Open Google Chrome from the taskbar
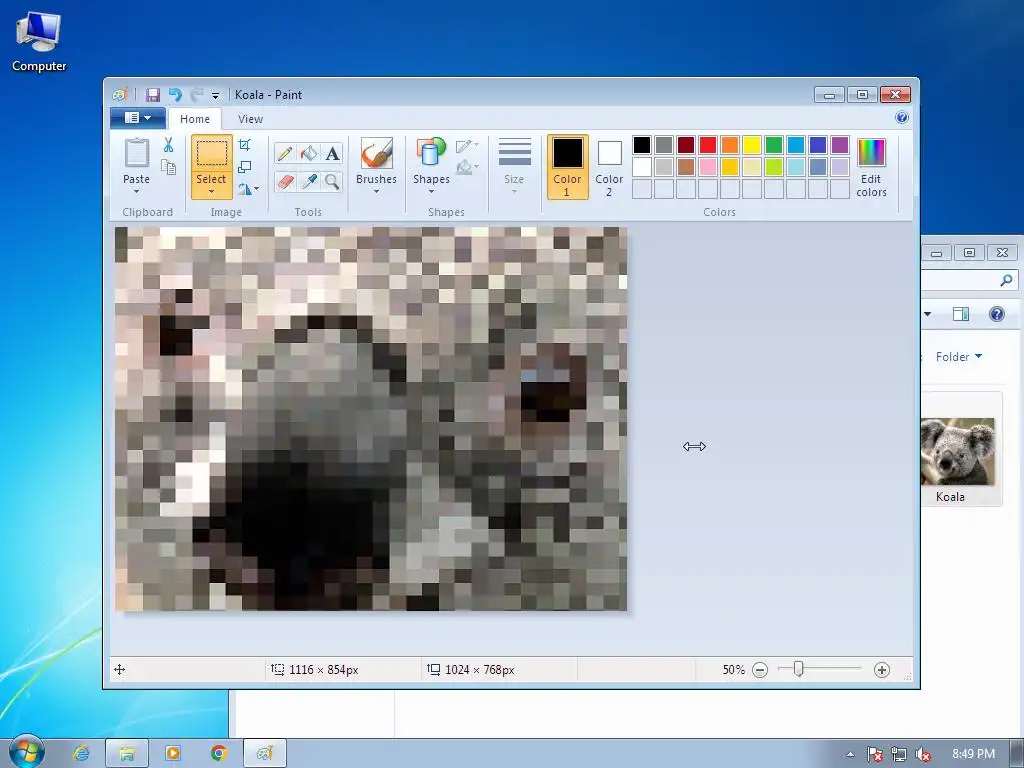Viewport: 1024px width, 768px height. [219, 753]
